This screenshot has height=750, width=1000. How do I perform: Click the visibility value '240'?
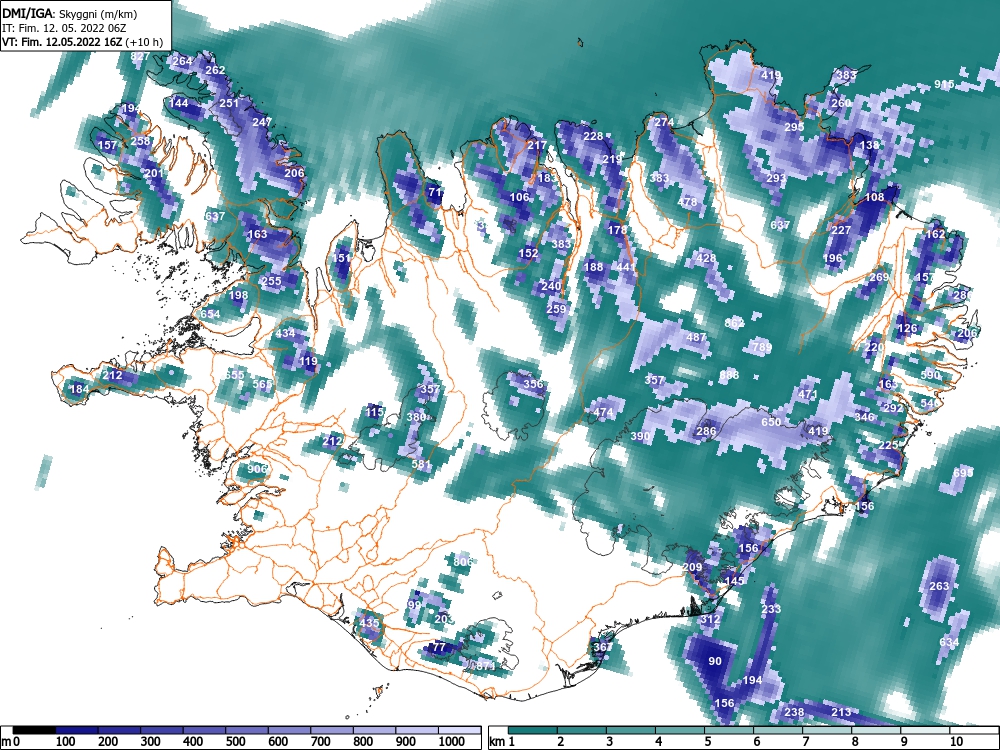[x=551, y=286]
